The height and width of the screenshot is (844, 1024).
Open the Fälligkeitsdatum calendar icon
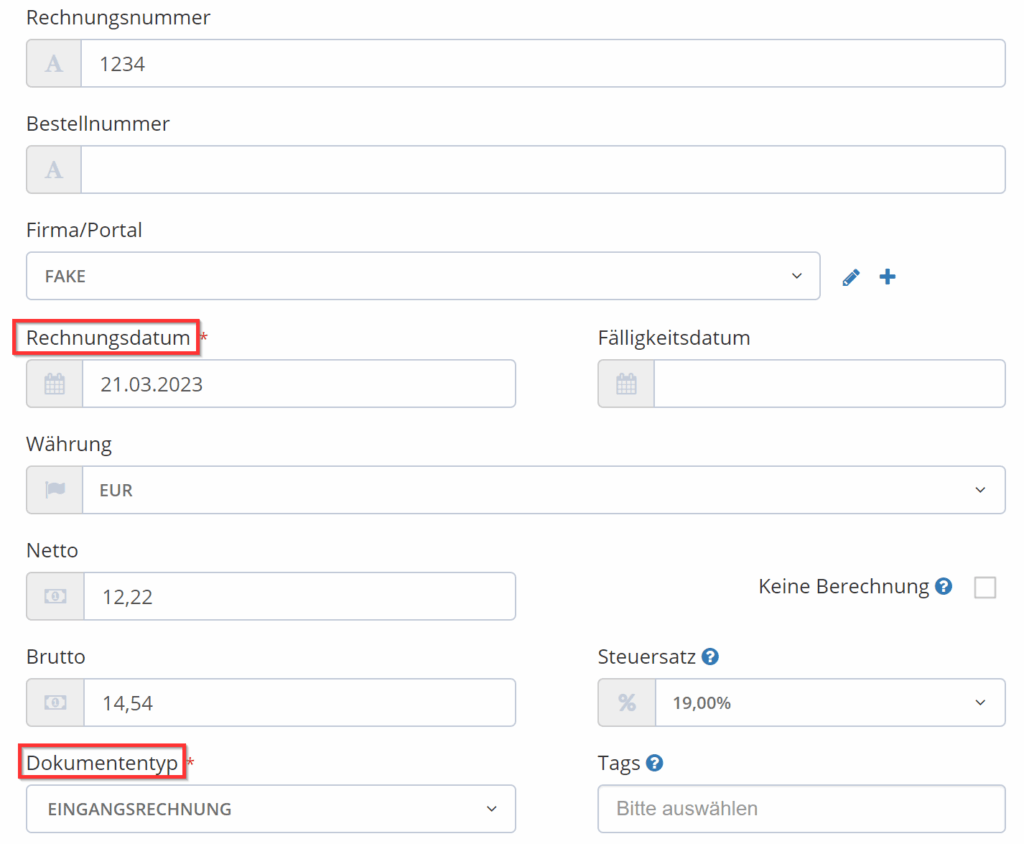tap(626, 384)
